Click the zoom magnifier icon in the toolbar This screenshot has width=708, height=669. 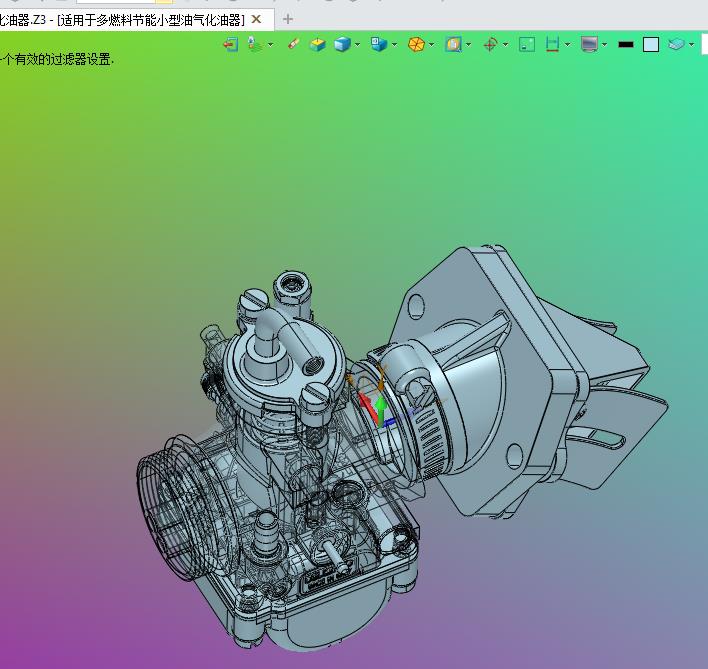(453, 44)
